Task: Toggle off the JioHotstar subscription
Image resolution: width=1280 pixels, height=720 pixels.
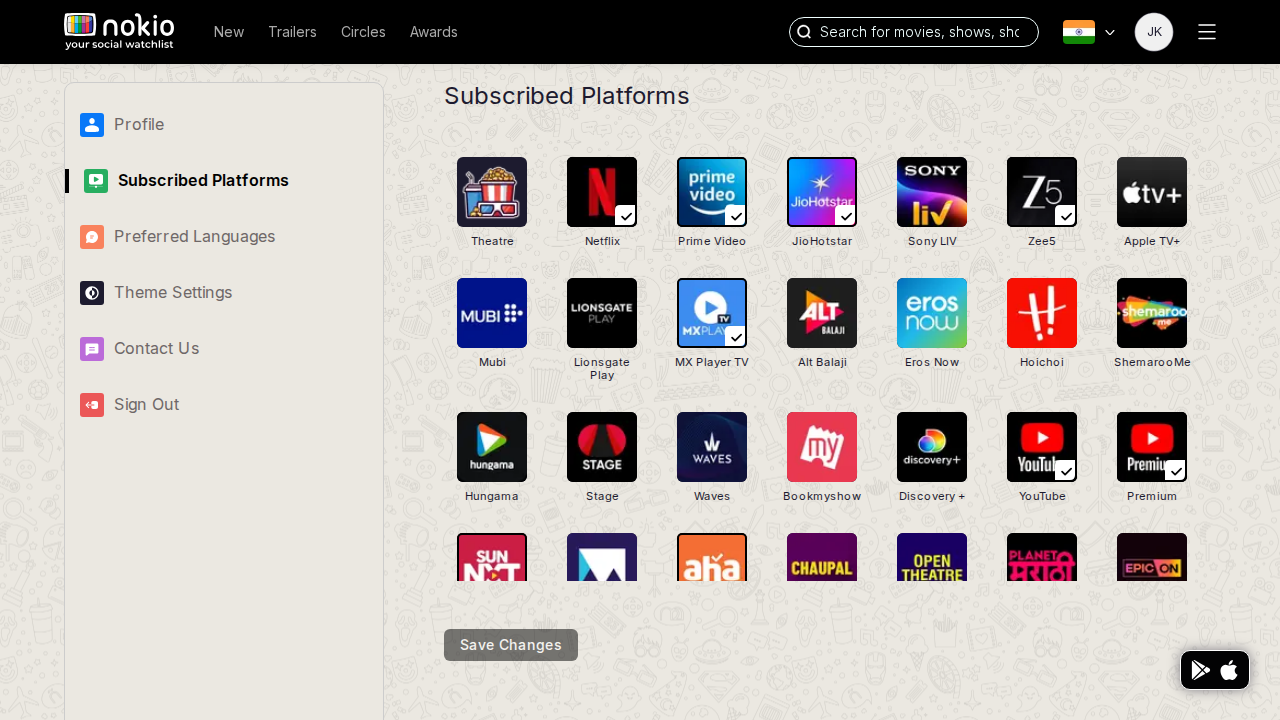Action: 822,192
